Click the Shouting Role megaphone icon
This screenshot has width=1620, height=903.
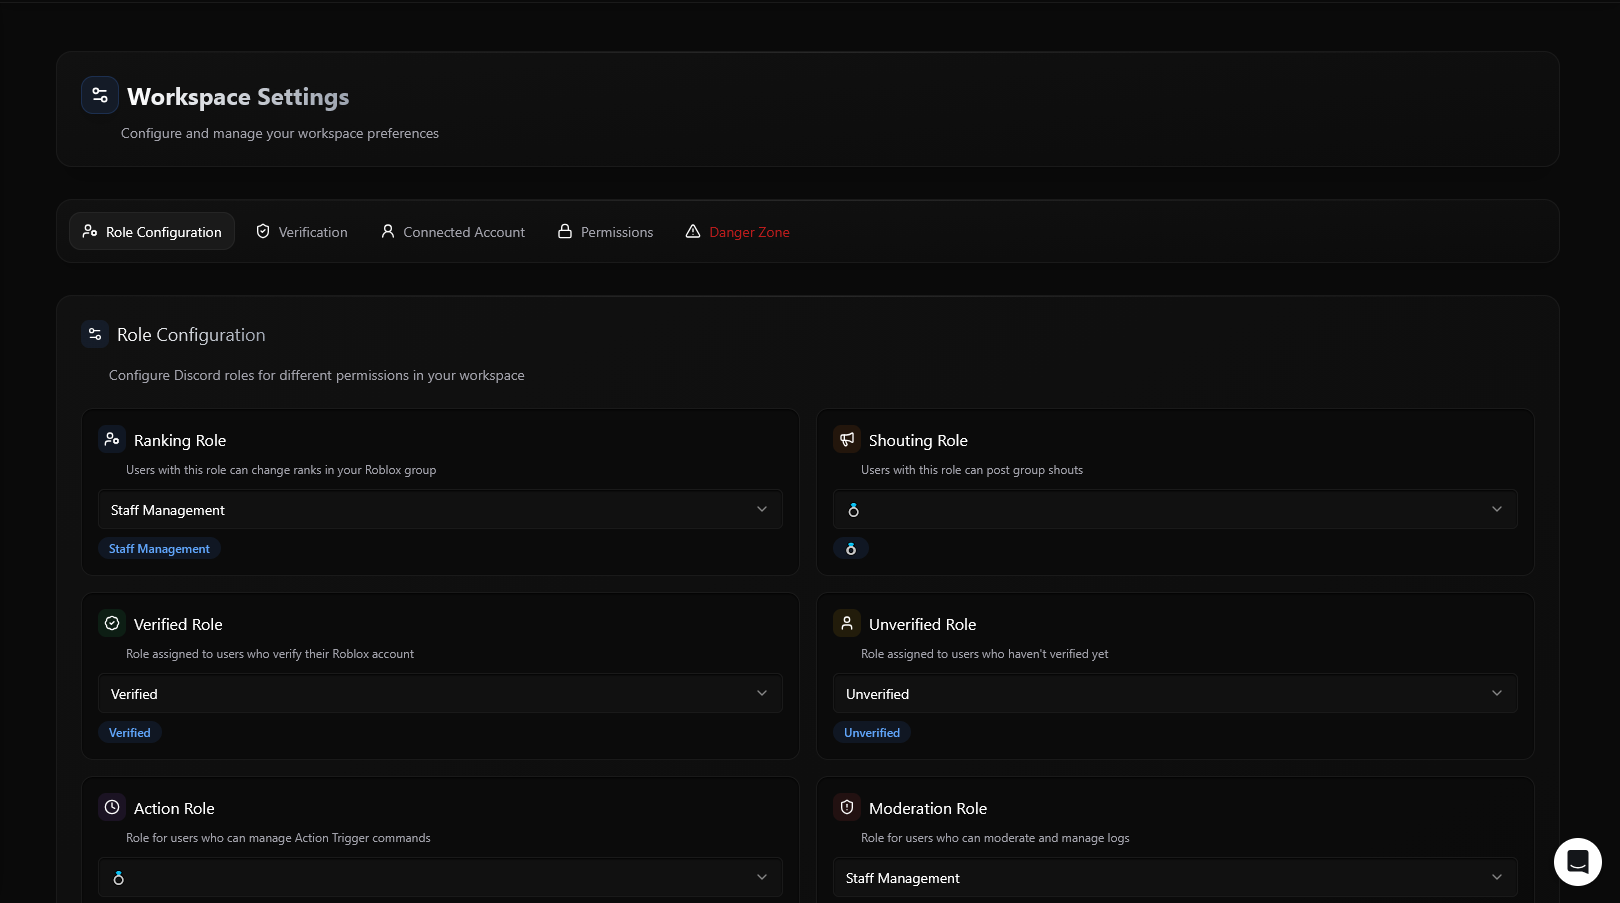click(847, 440)
